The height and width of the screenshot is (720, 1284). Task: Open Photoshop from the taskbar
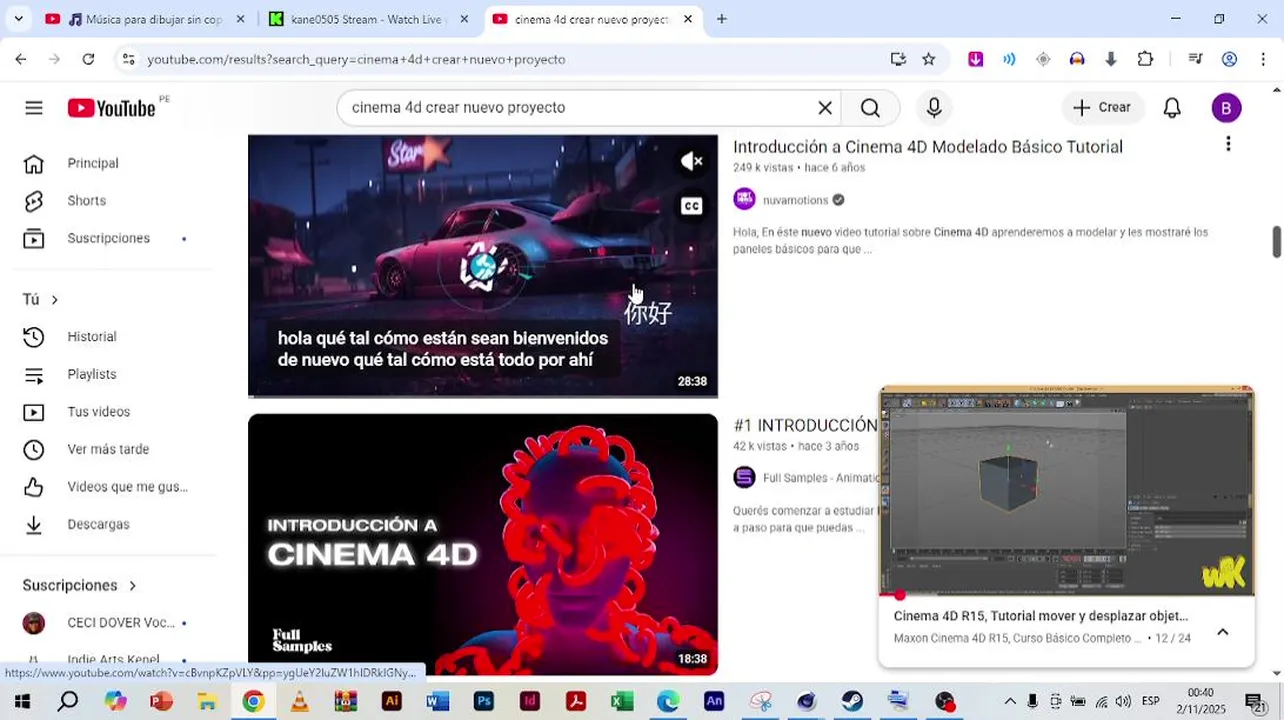[484, 701]
